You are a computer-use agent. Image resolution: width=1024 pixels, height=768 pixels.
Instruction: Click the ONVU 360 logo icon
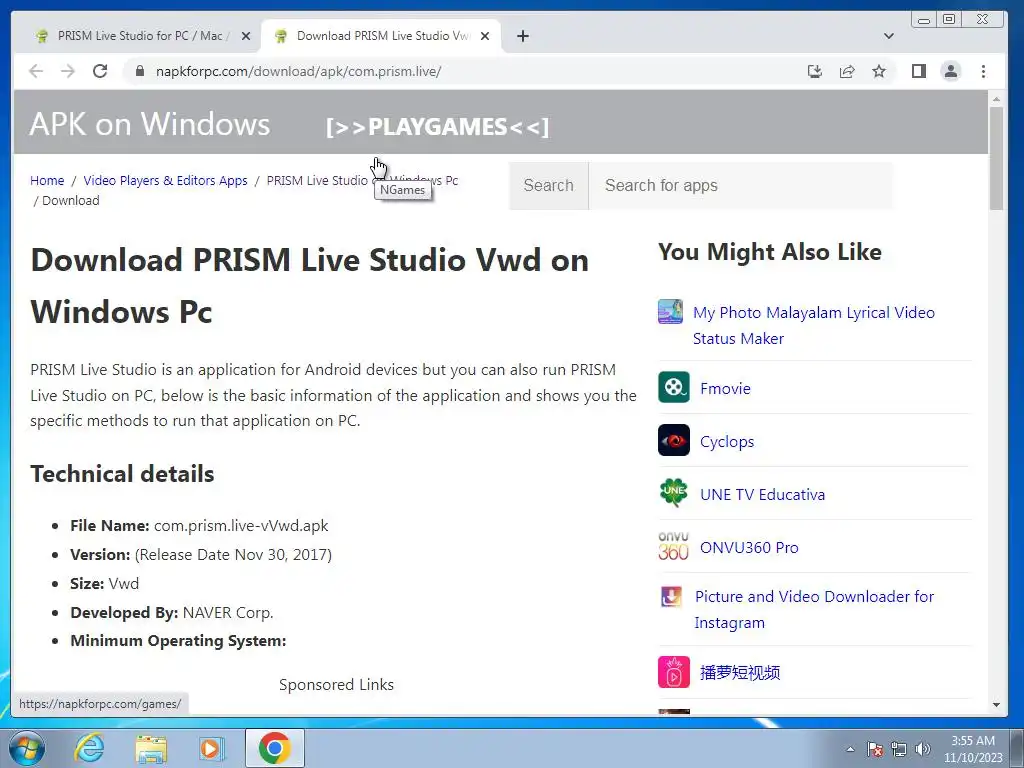click(674, 546)
